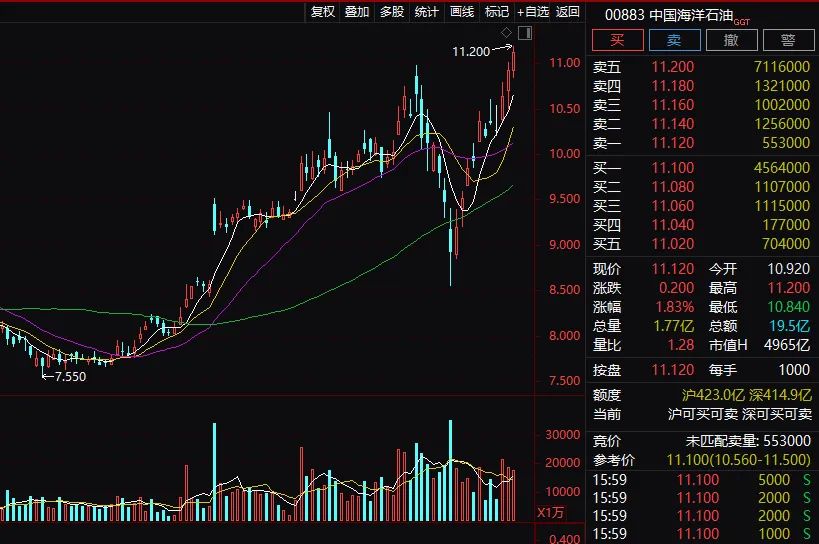Open the 统计 statistics tool
The width and height of the screenshot is (819, 544).
427,12
